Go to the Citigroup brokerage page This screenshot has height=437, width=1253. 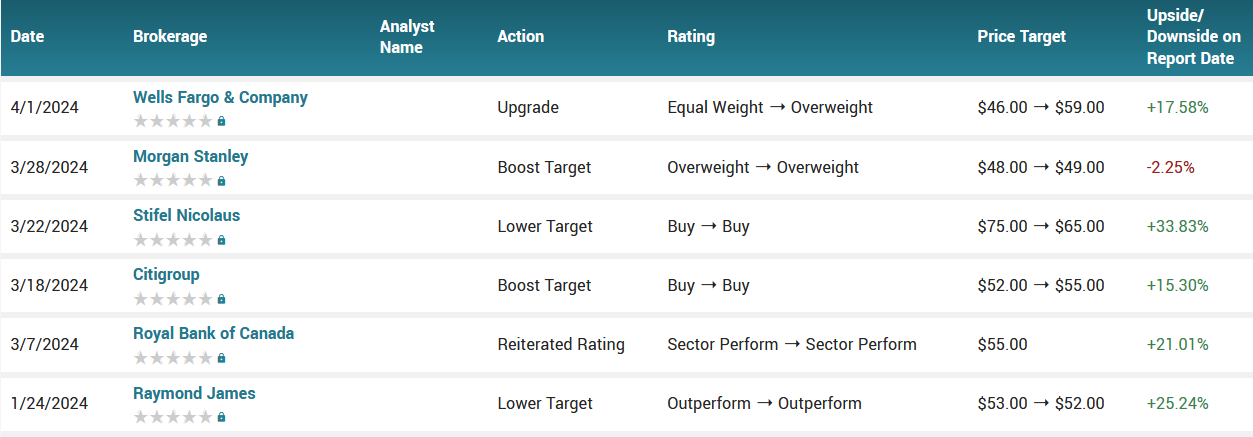pyautogui.click(x=166, y=275)
